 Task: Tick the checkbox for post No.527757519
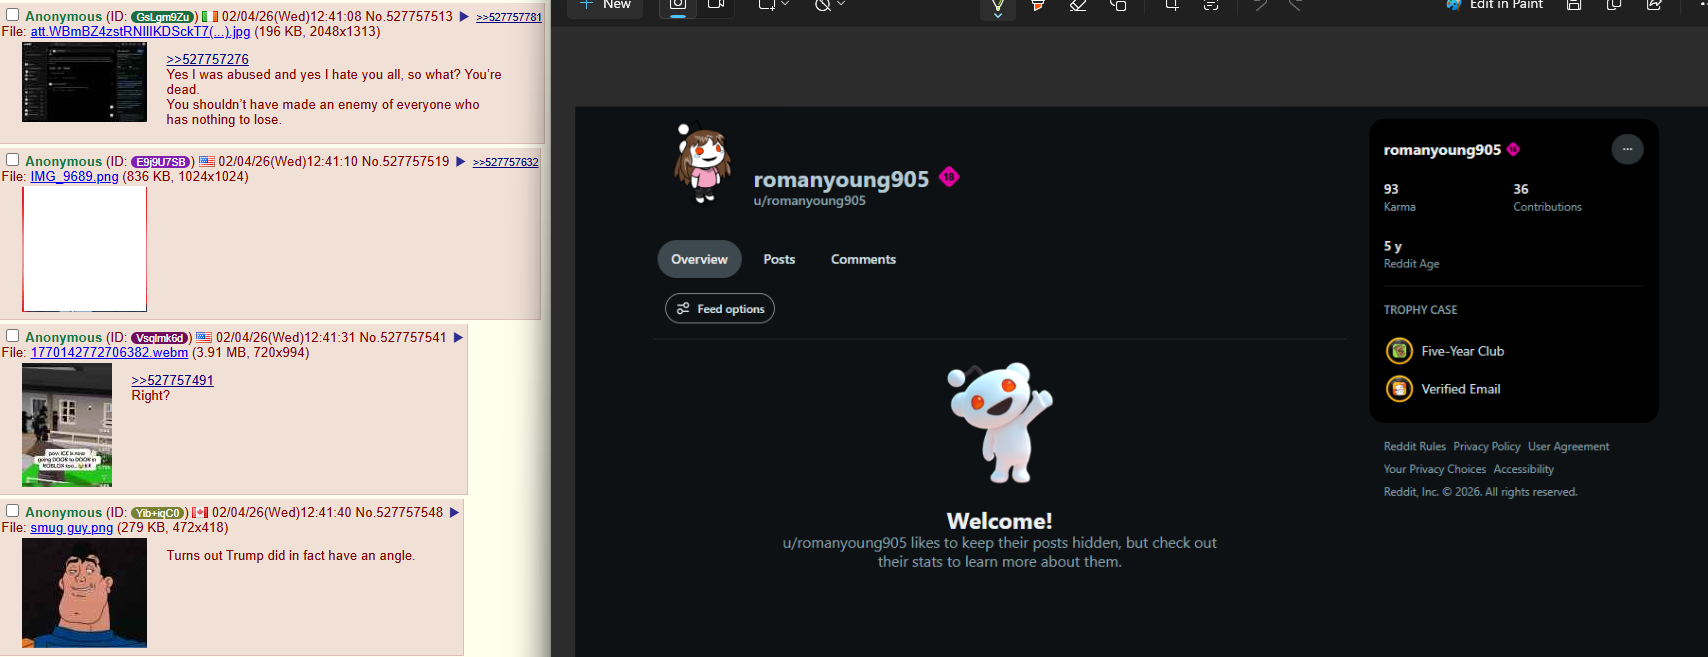point(13,160)
